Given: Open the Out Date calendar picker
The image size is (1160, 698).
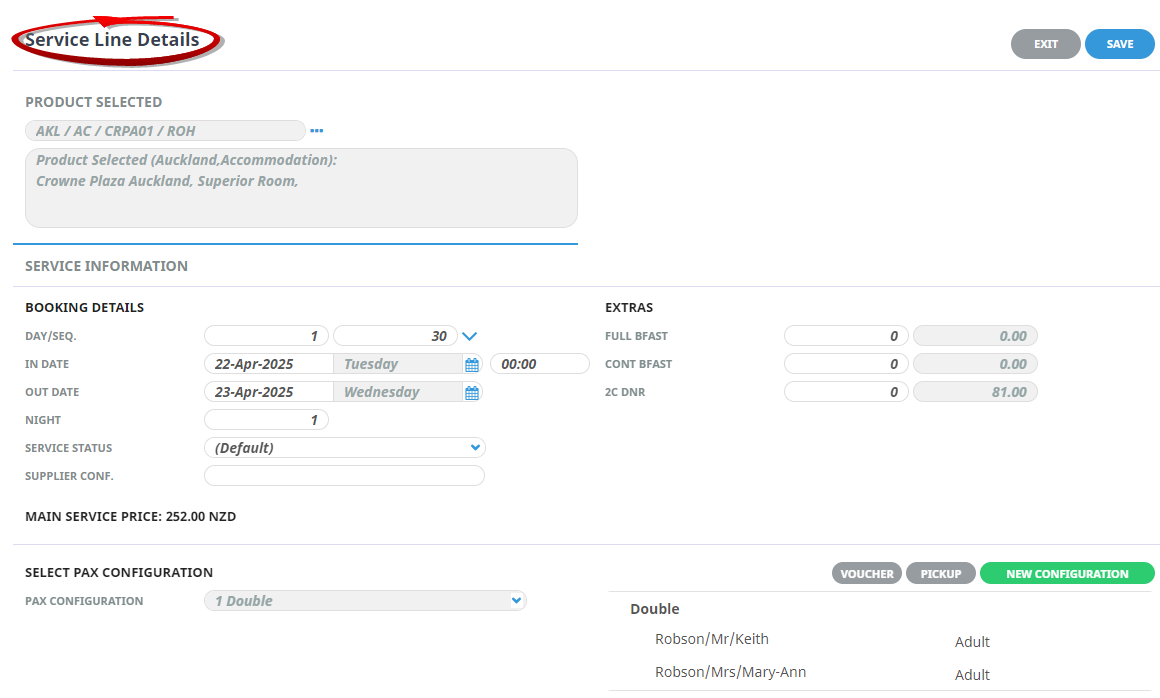Looking at the screenshot, I should click(472, 393).
